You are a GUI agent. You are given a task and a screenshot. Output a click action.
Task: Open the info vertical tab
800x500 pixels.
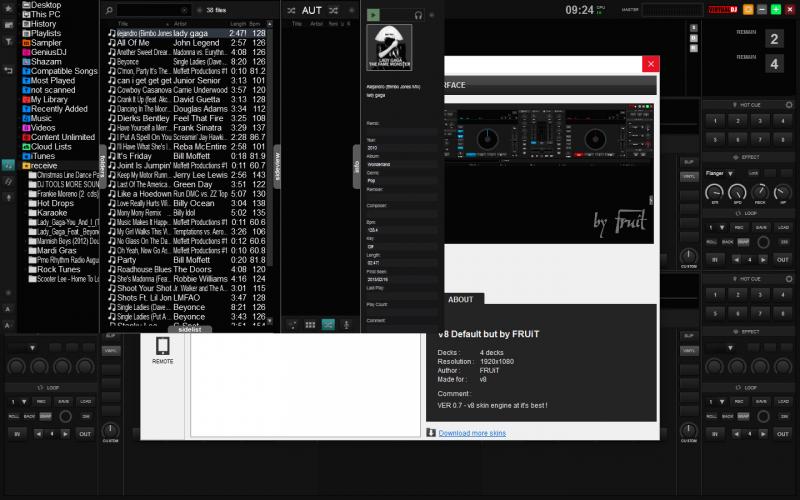(357, 166)
